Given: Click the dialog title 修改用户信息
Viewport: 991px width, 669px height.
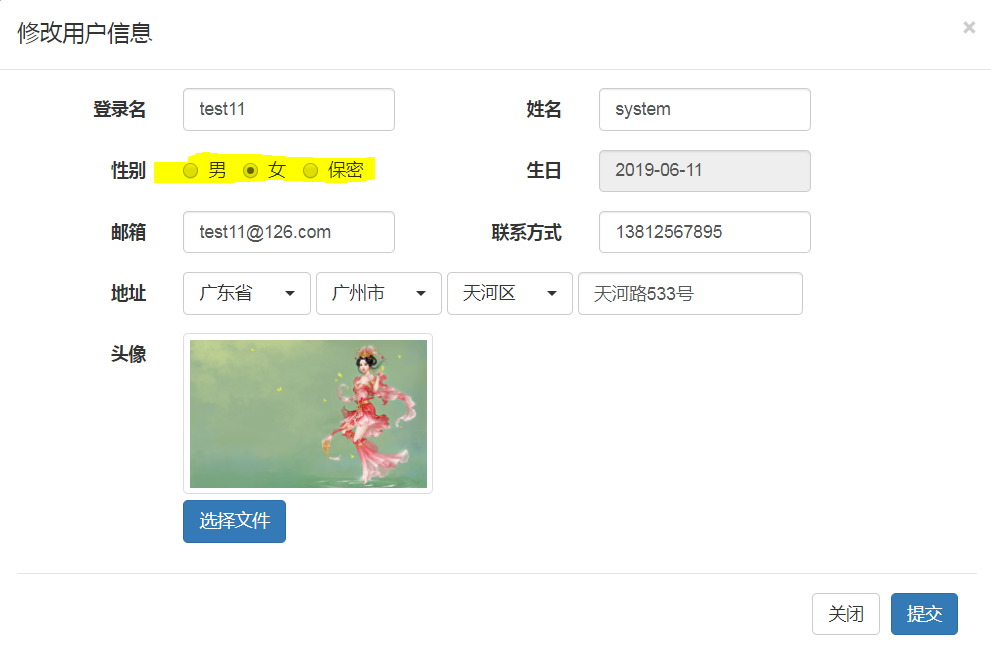Looking at the screenshot, I should (83, 33).
